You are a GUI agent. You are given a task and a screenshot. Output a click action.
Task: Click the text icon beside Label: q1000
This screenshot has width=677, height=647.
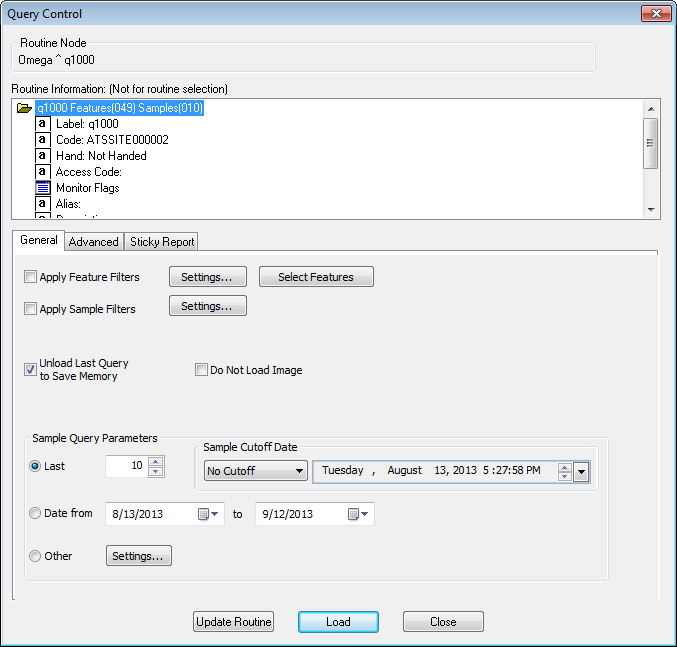click(x=43, y=124)
